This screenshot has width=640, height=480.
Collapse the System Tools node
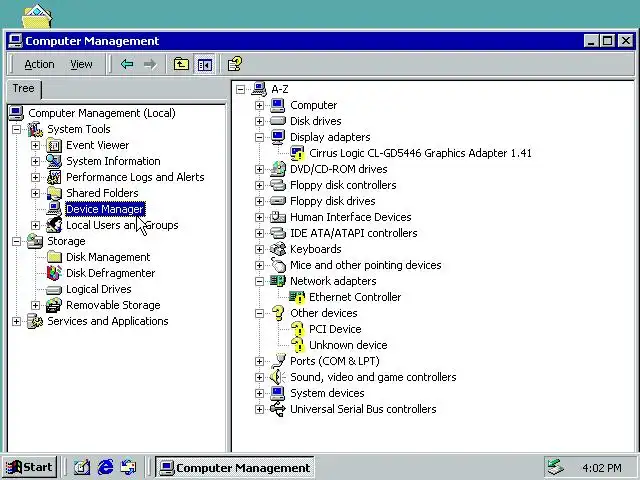(x=16, y=129)
